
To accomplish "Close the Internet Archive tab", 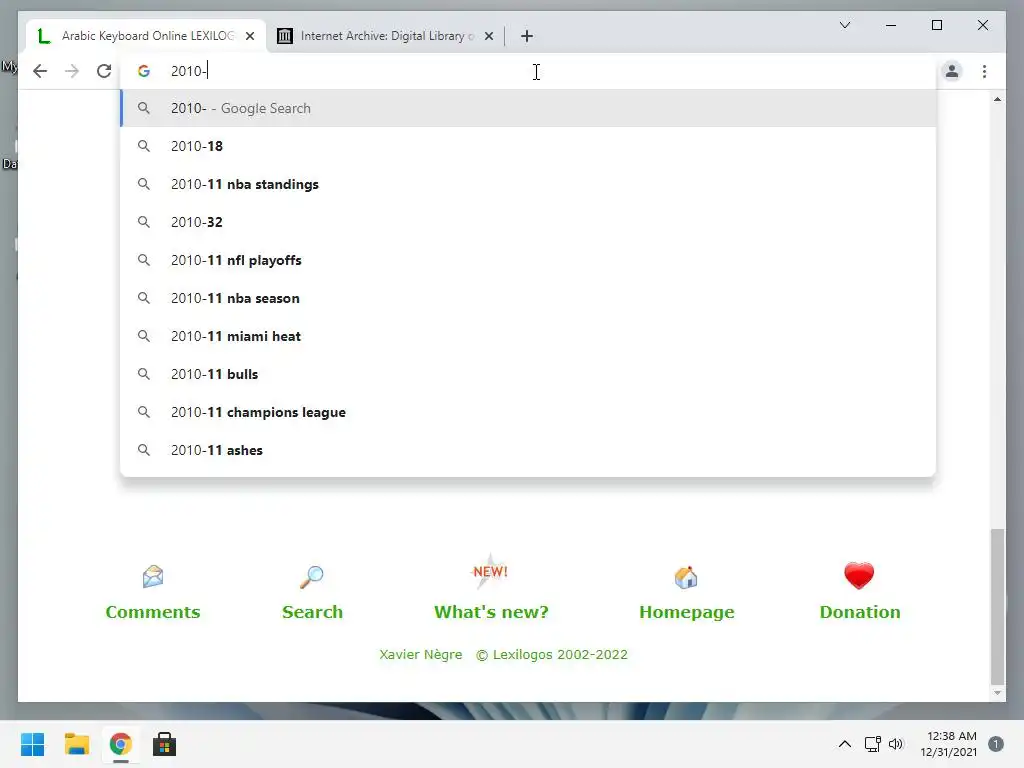I will click(489, 36).
